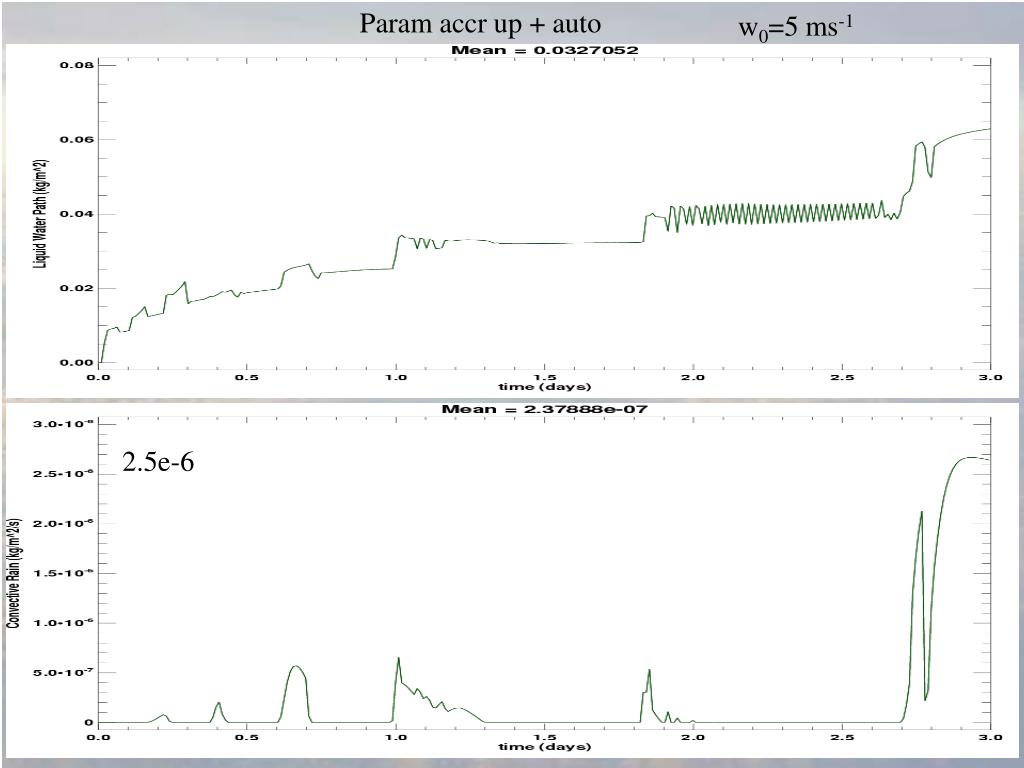Select the 'w0=5 ms-1' label
Viewport: 1024px width, 768px height.
tap(795, 27)
